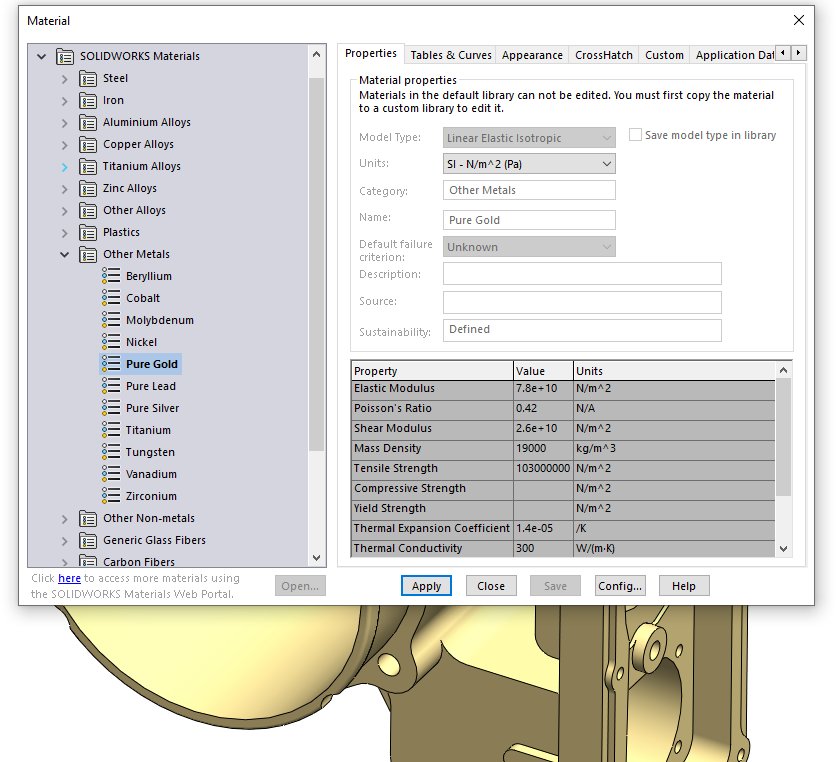The width and height of the screenshot is (837, 762).
Task: Click the Other Alloys folder icon
Action: click(x=88, y=210)
